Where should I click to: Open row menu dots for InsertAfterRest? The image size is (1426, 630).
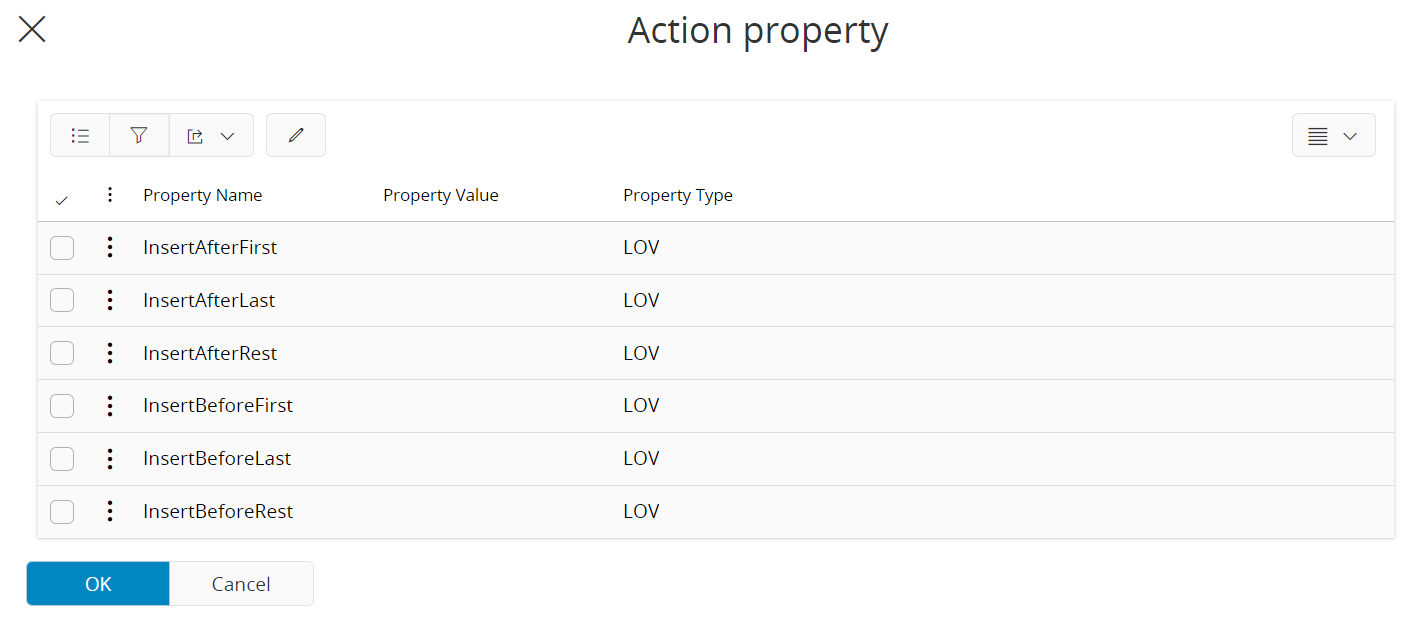click(x=110, y=353)
